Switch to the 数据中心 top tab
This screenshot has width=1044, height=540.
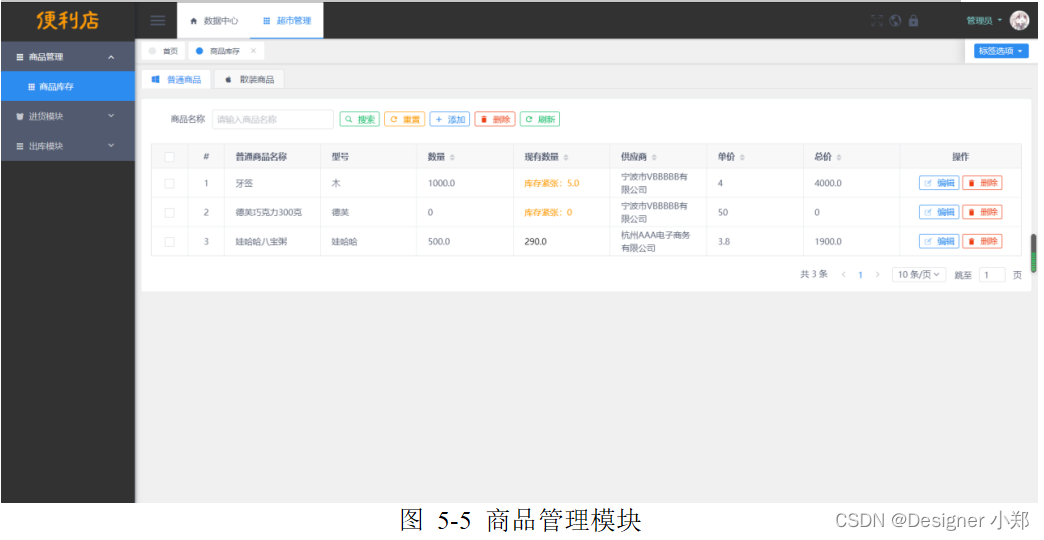[x=214, y=21]
